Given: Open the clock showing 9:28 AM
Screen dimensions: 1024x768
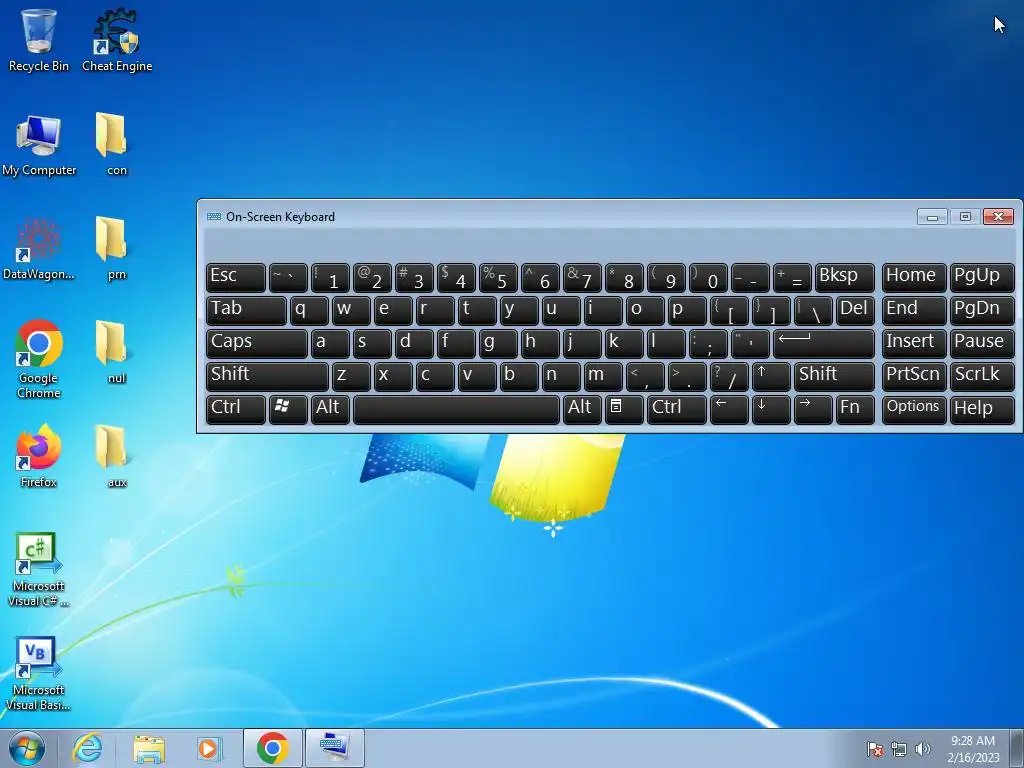Looking at the screenshot, I should [x=973, y=748].
